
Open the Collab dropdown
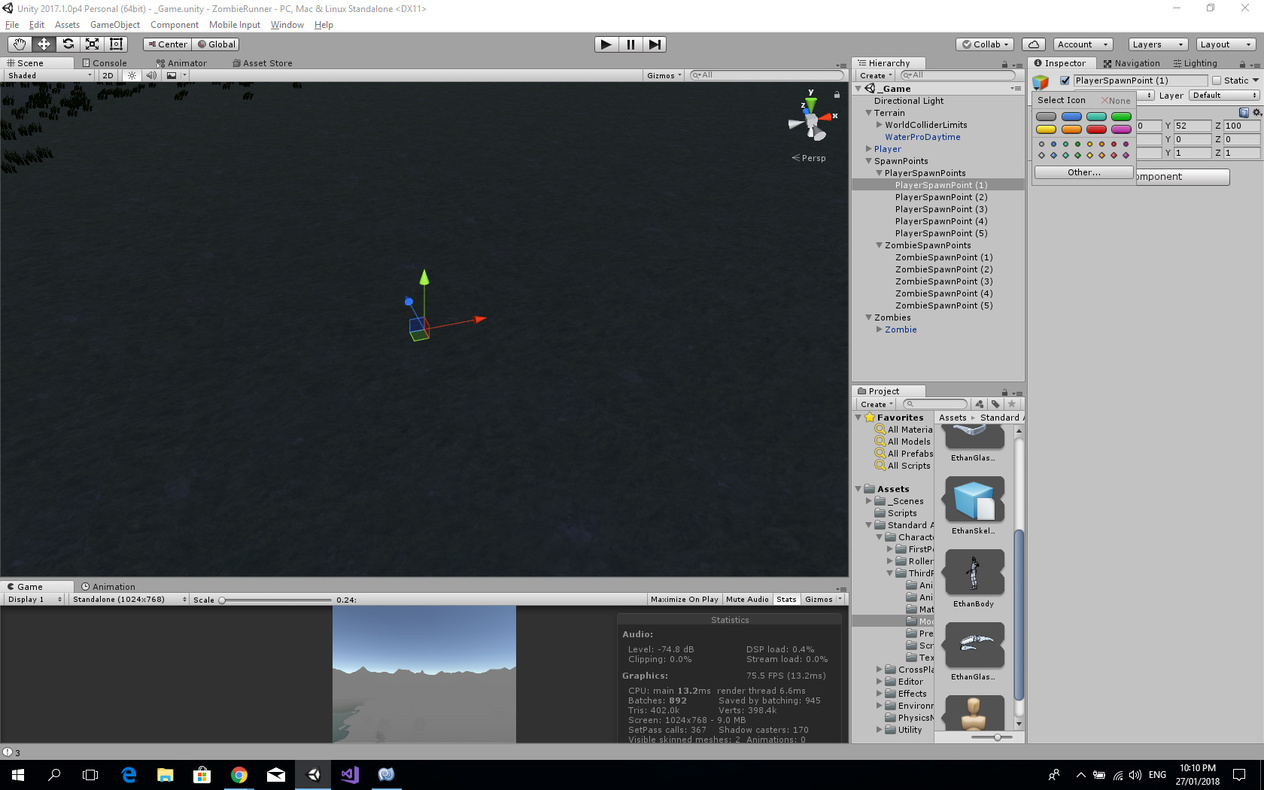pyautogui.click(x=985, y=44)
